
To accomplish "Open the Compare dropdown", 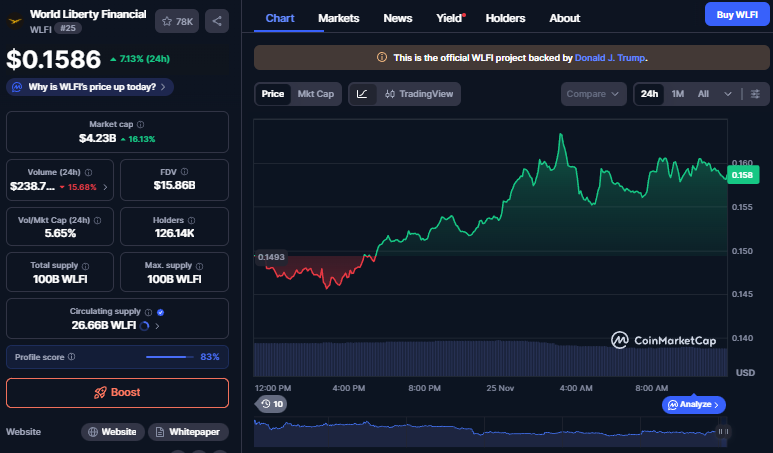I will (x=593, y=94).
